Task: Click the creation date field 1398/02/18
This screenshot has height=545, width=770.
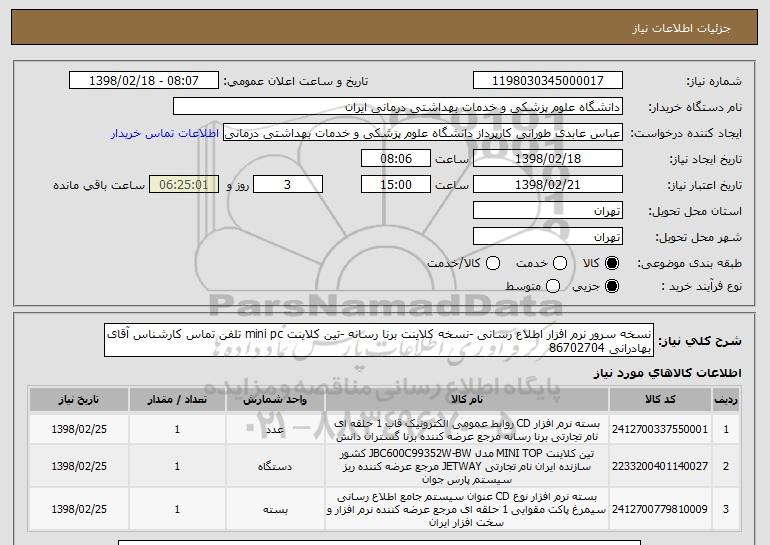Action: [548, 159]
